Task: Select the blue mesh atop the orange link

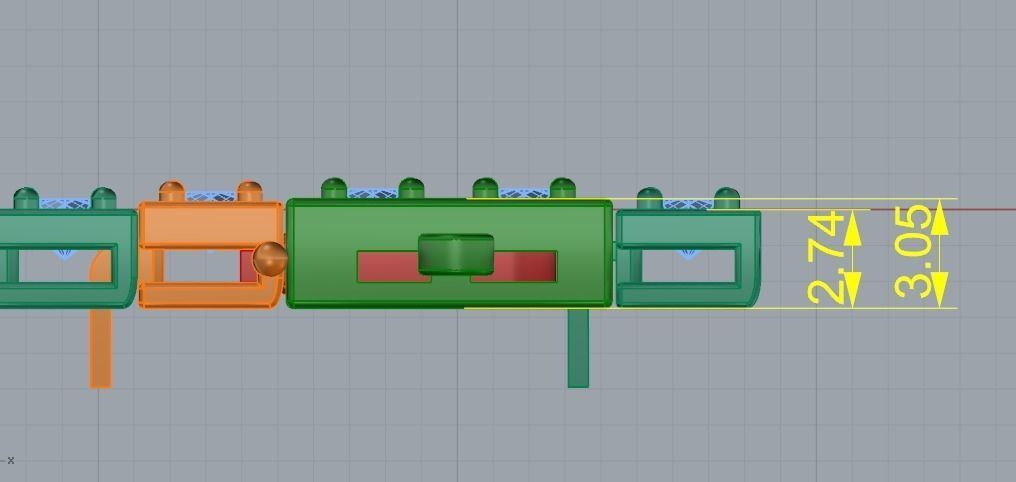Action: [x=211, y=196]
